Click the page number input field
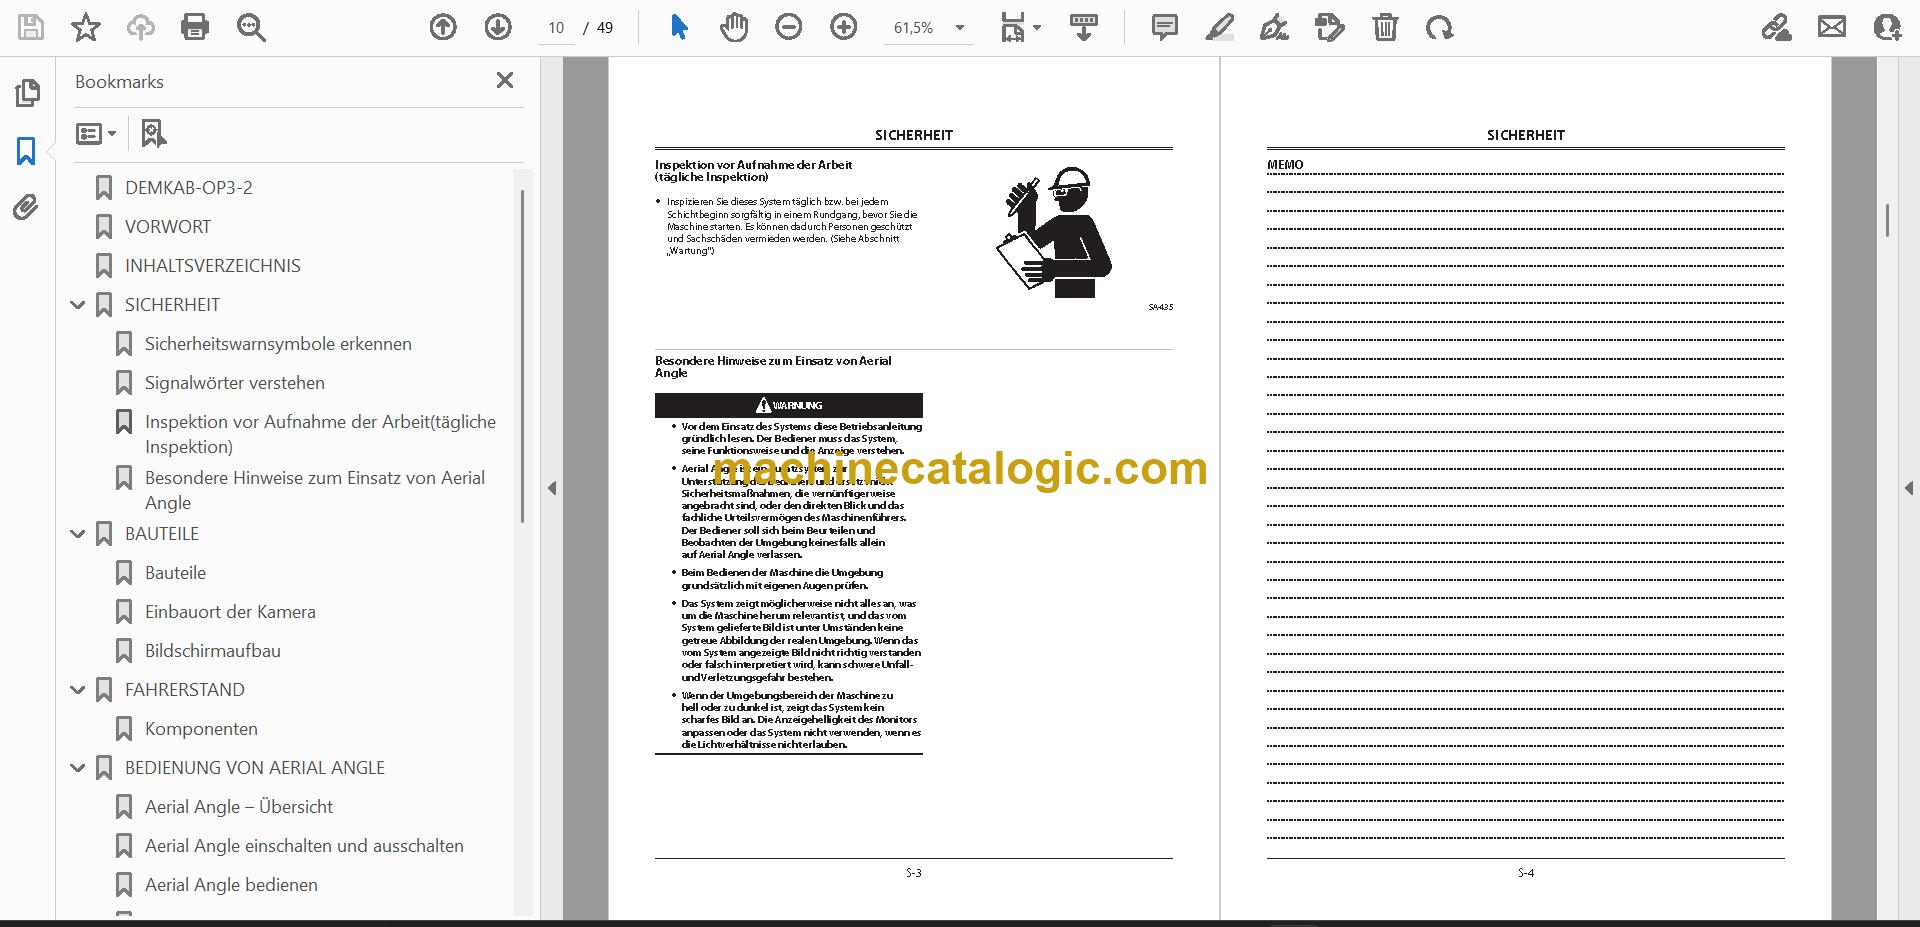The height and width of the screenshot is (927, 1920). pyautogui.click(x=557, y=28)
